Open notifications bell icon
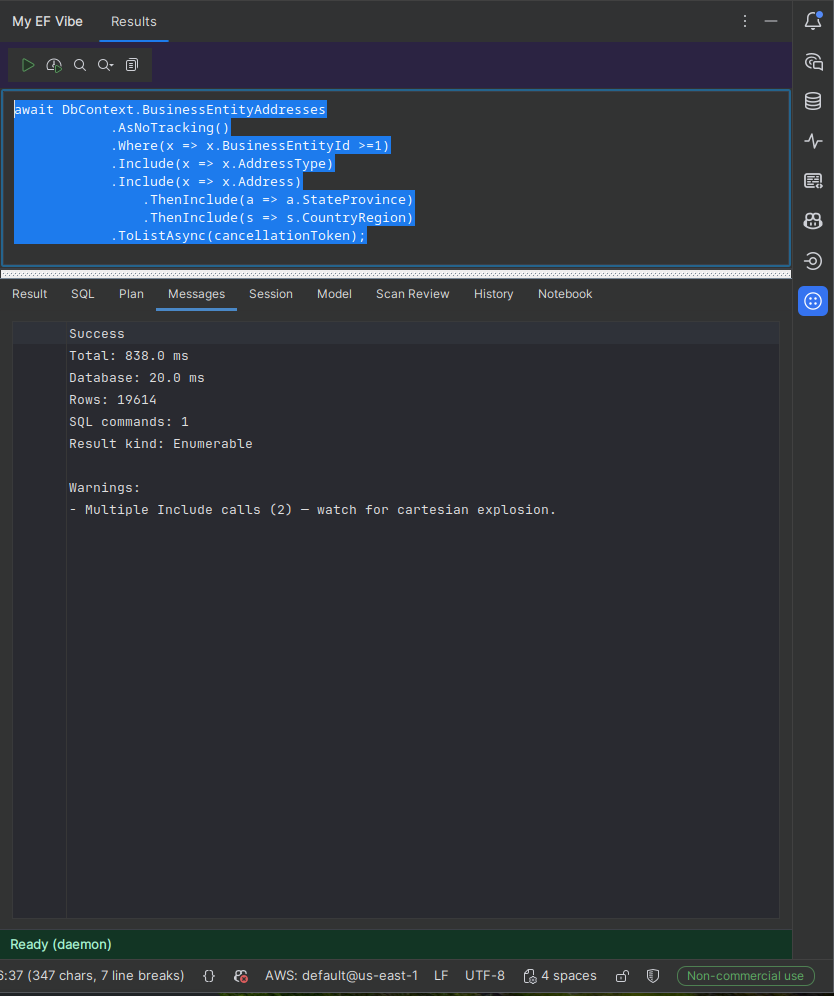834x996 pixels. pyautogui.click(x=813, y=21)
